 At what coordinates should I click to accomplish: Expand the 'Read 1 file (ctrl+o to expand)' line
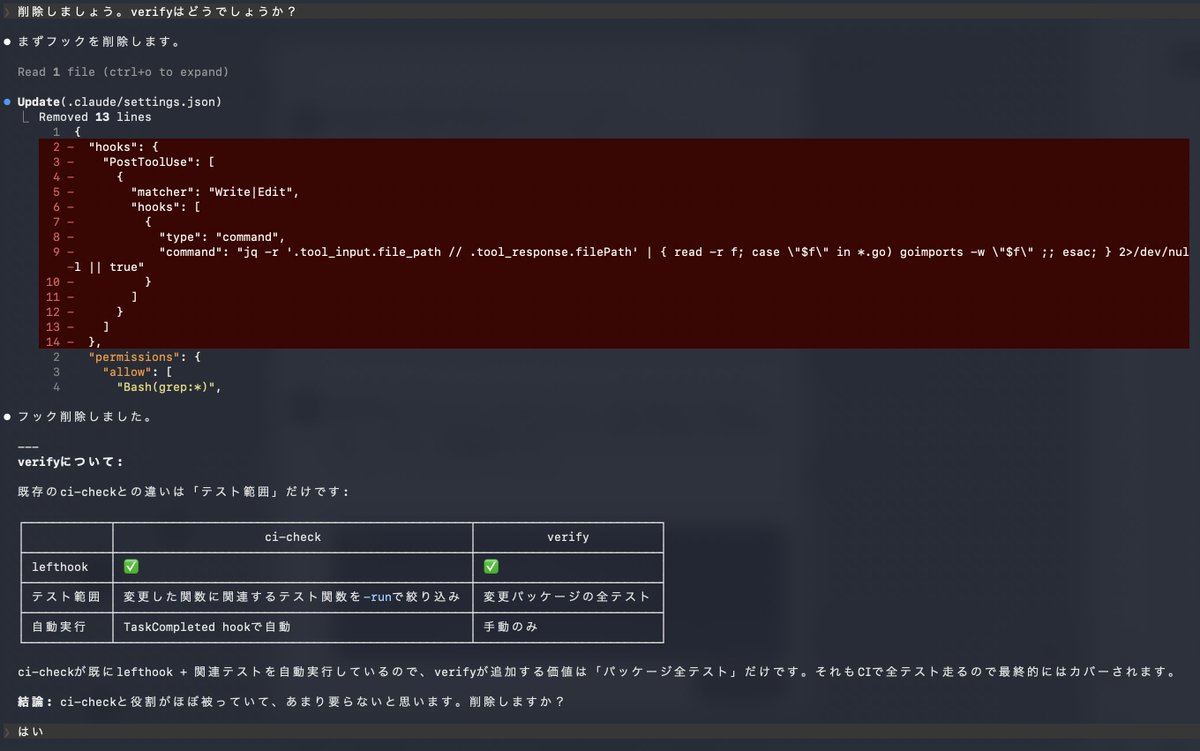coord(123,72)
